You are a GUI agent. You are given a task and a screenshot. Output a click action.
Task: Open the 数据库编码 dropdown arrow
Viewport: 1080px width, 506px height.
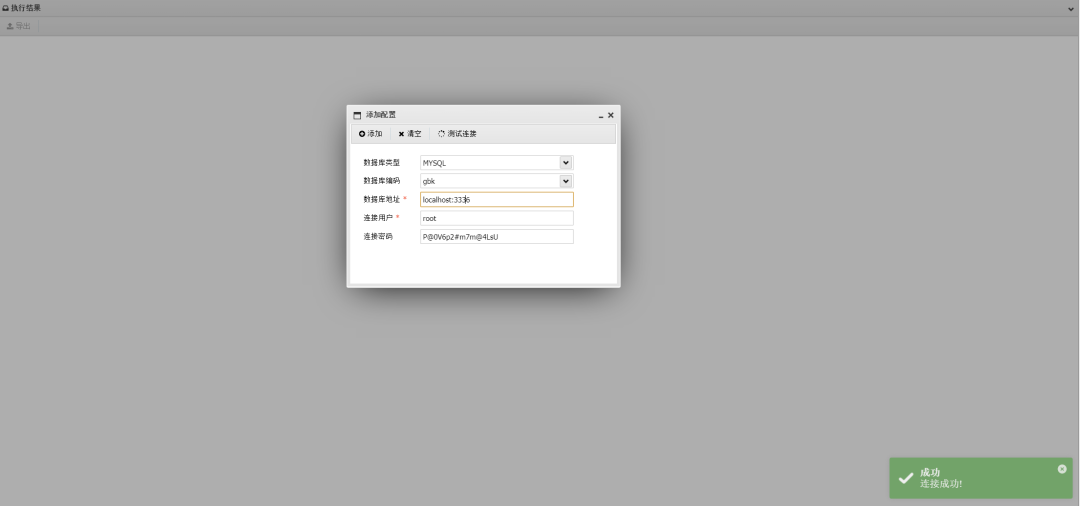click(565, 181)
